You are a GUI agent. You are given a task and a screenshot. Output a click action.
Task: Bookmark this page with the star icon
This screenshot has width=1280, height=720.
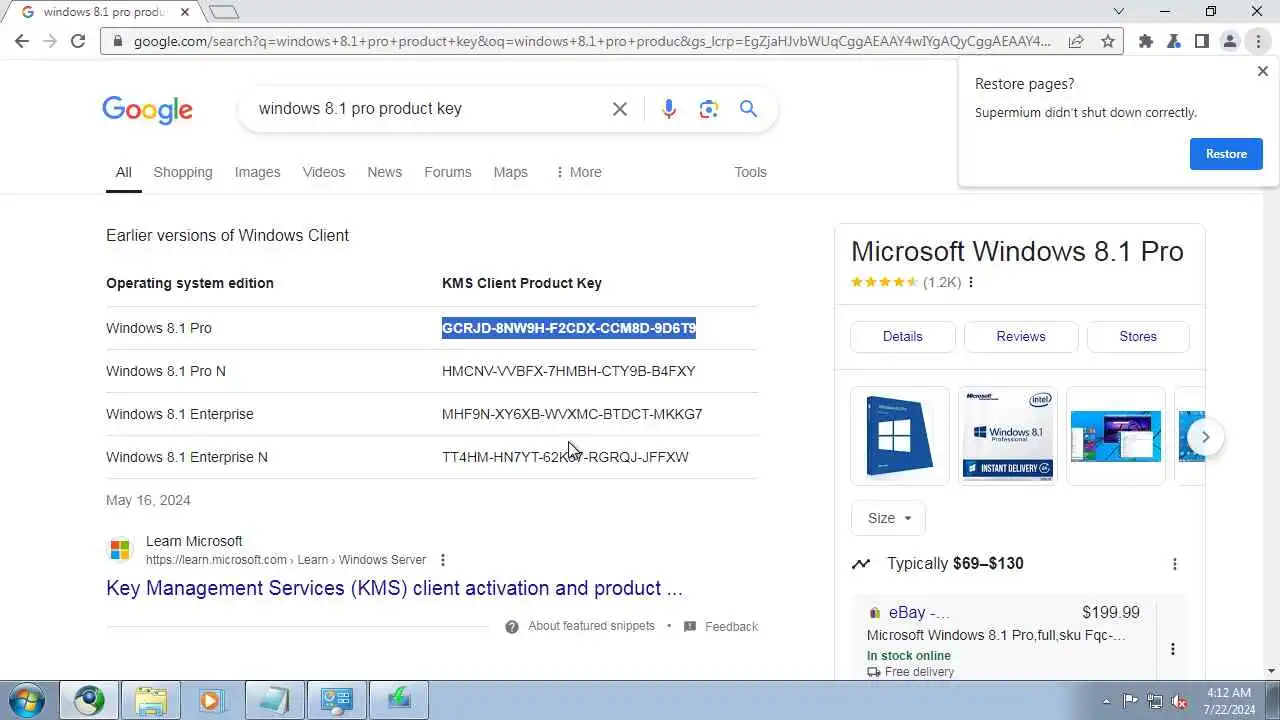(x=1108, y=41)
